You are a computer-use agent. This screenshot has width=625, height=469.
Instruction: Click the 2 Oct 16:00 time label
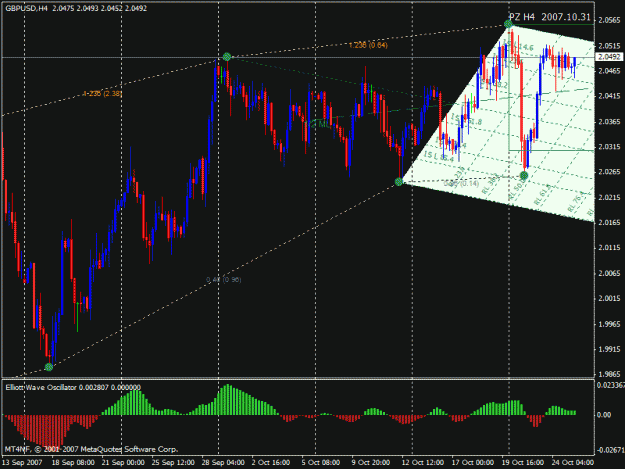271,463
